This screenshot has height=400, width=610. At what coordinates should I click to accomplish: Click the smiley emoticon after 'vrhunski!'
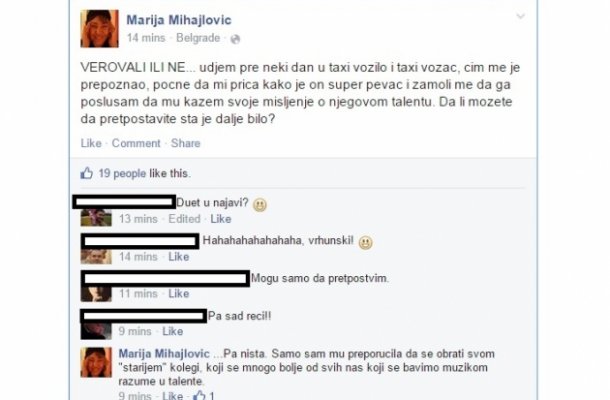click(365, 243)
